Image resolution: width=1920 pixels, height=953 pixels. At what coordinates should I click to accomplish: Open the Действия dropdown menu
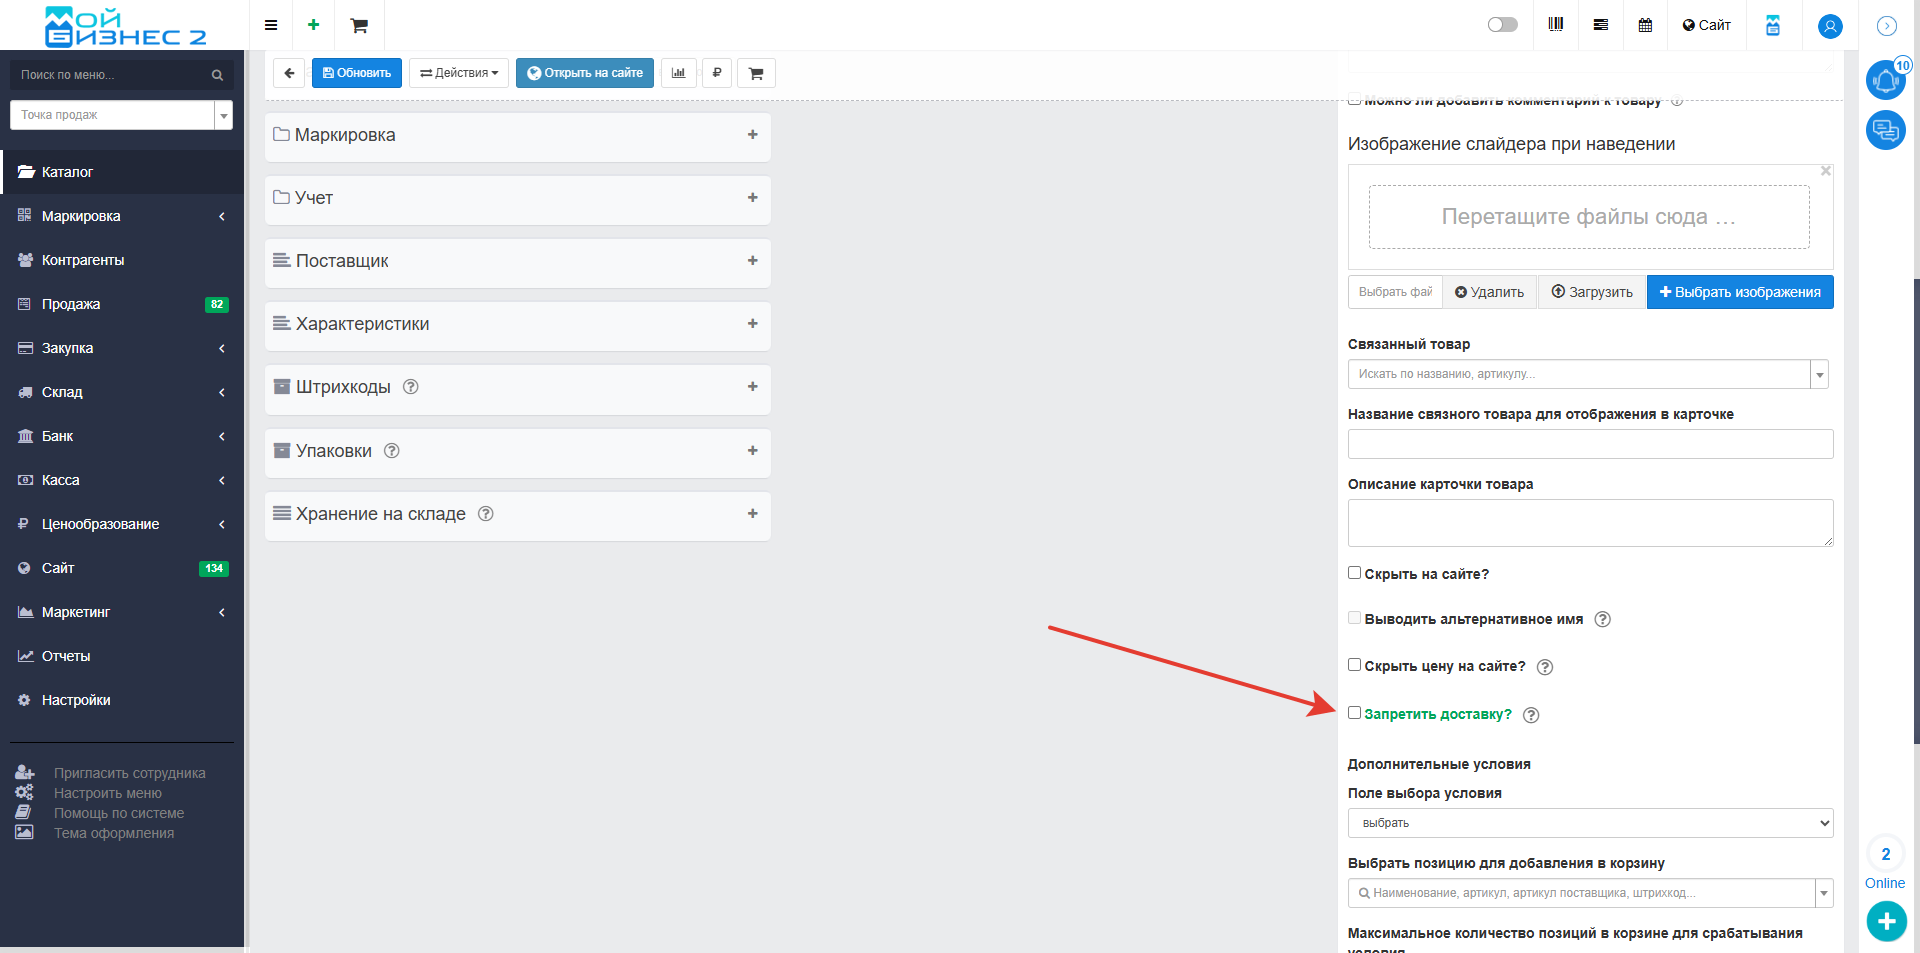click(x=459, y=73)
